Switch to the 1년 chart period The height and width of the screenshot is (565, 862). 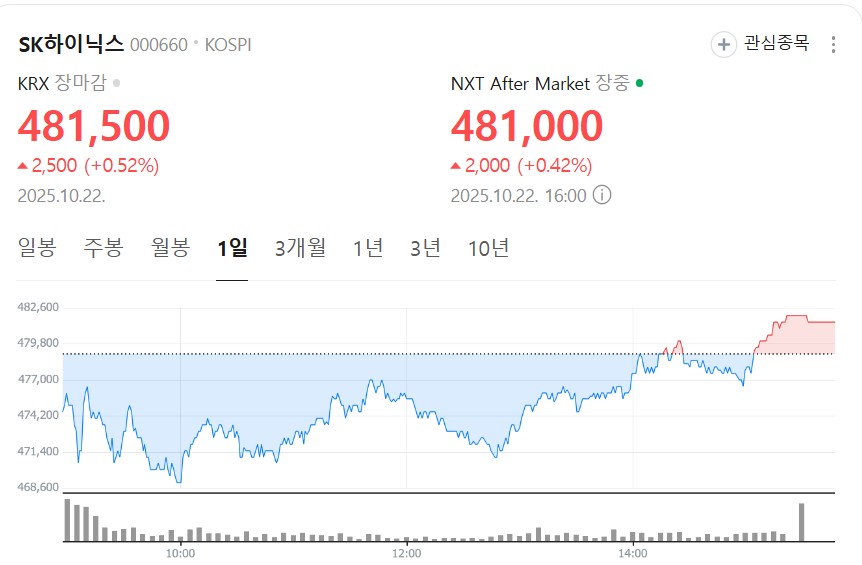tap(368, 248)
